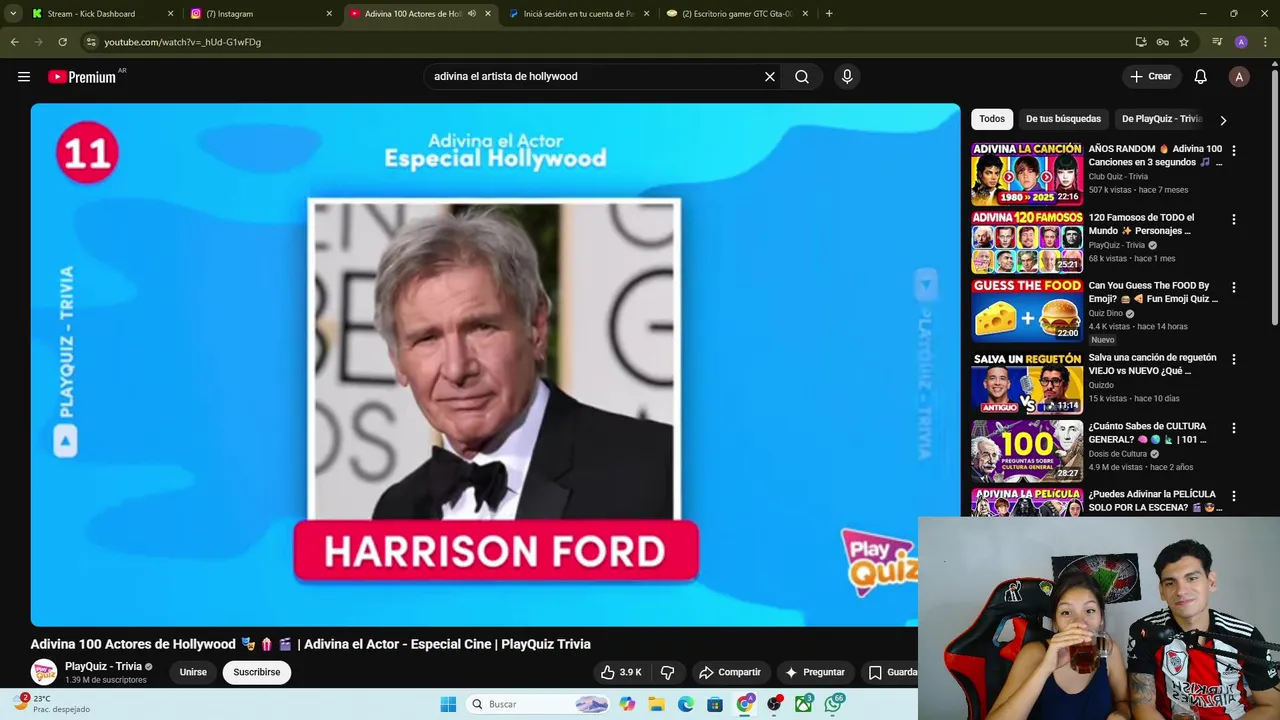Open options for 120 Famosos video
1280x720 pixels.
click(1234, 219)
